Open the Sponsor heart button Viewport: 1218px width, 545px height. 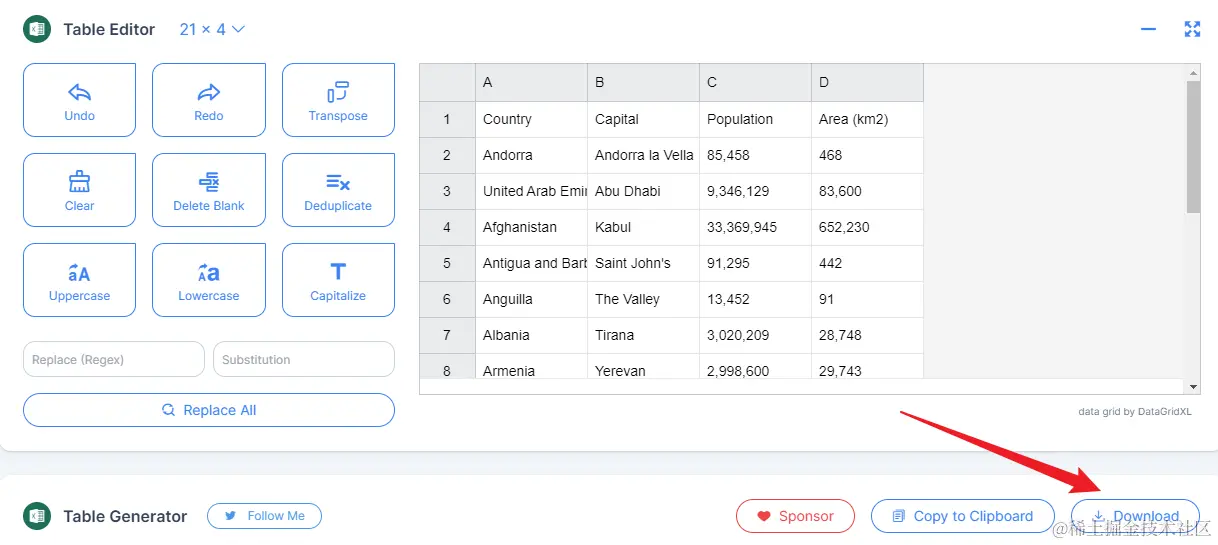[795, 516]
